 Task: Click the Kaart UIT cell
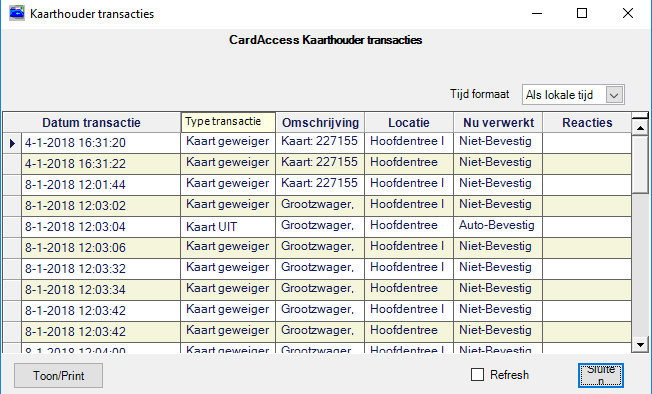point(228,227)
